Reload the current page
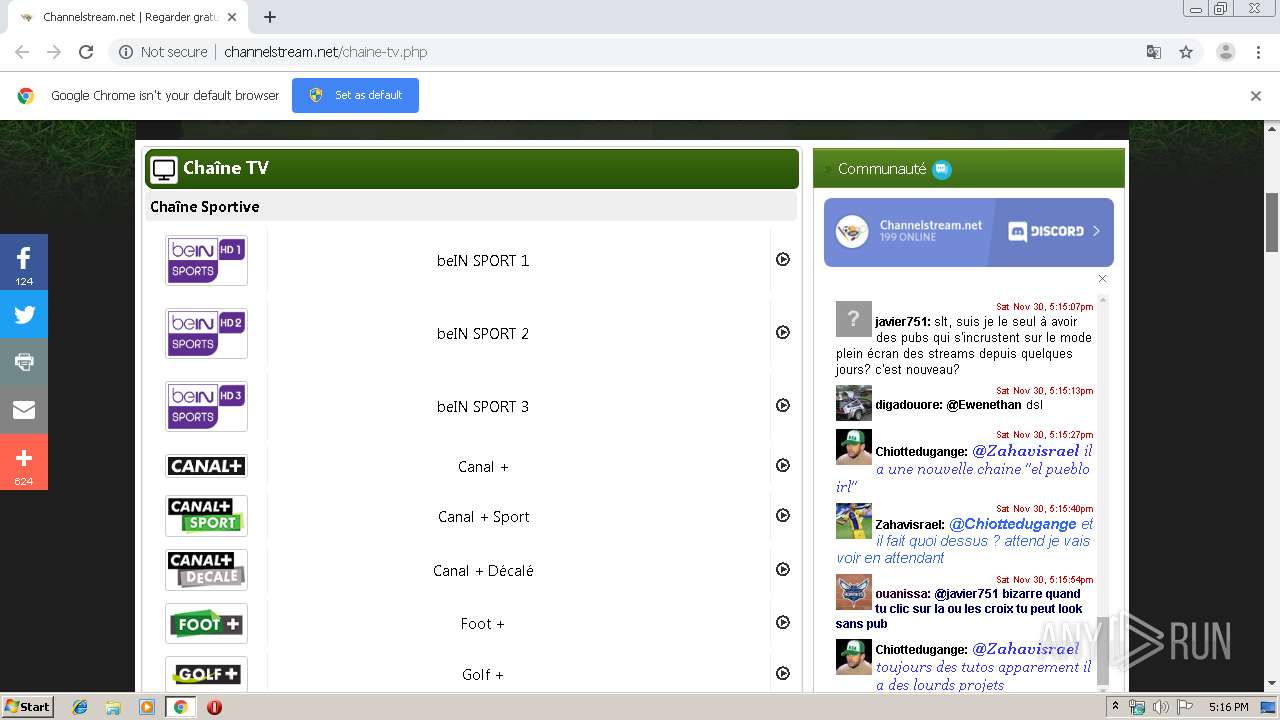 click(x=86, y=52)
